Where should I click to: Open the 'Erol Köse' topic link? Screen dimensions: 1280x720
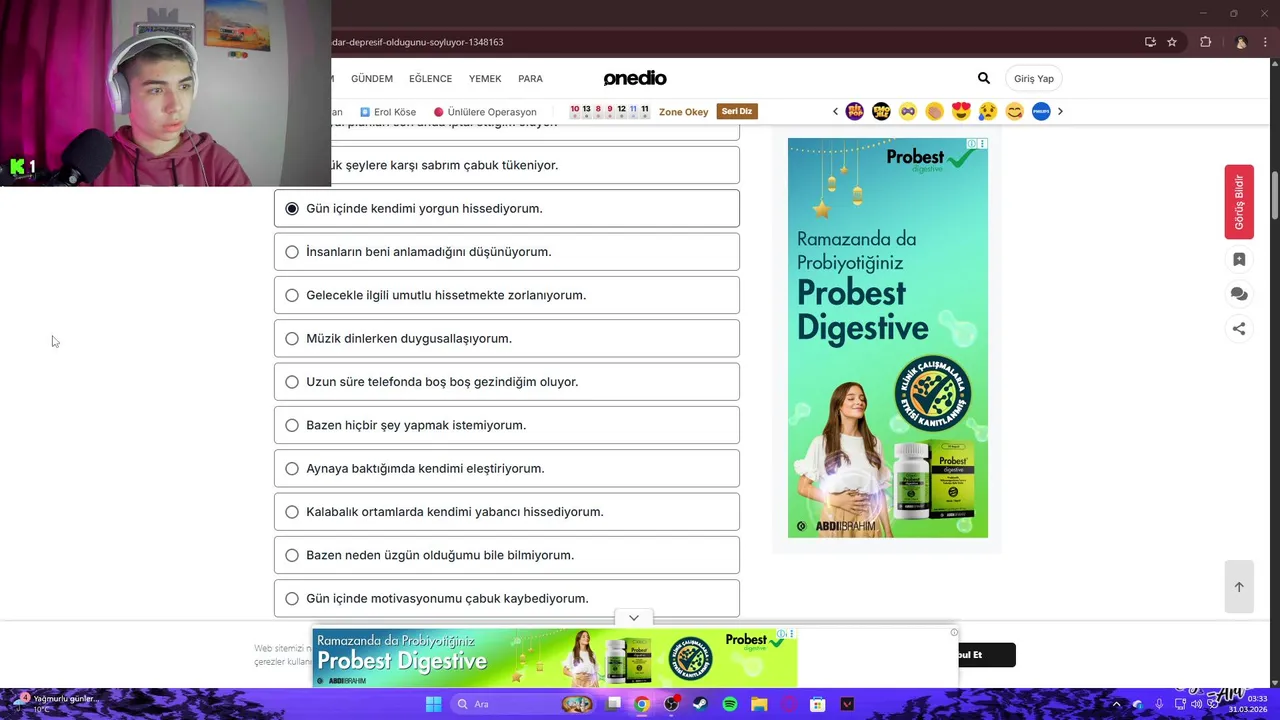[x=388, y=112]
